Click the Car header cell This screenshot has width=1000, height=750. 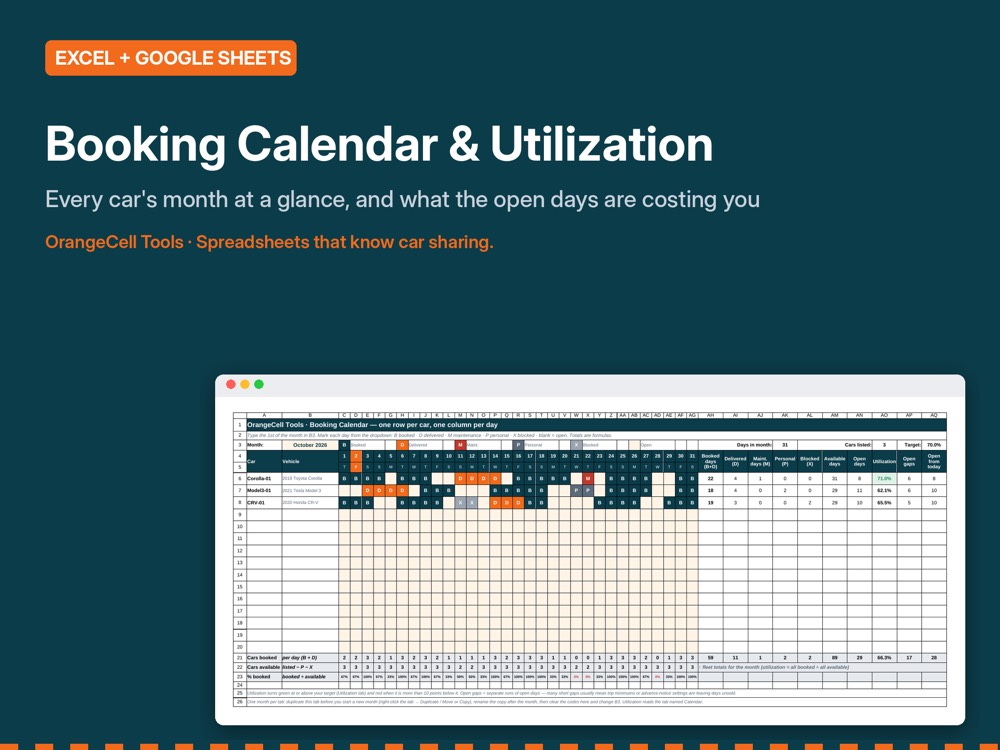click(264, 461)
